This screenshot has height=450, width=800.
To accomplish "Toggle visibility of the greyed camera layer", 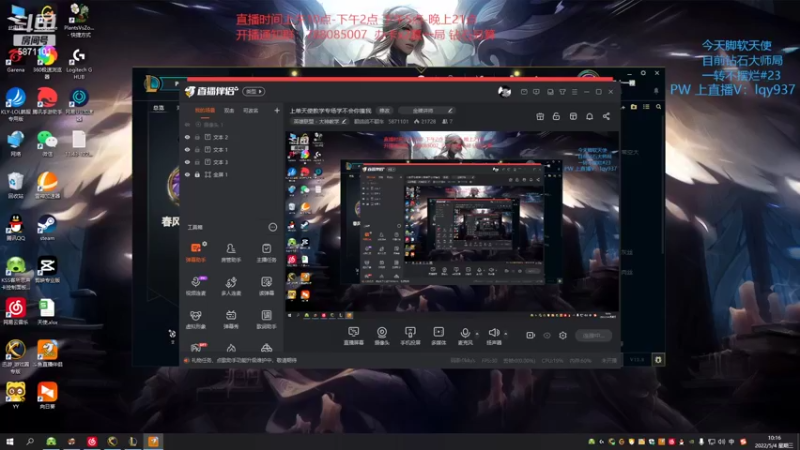I will (187, 124).
